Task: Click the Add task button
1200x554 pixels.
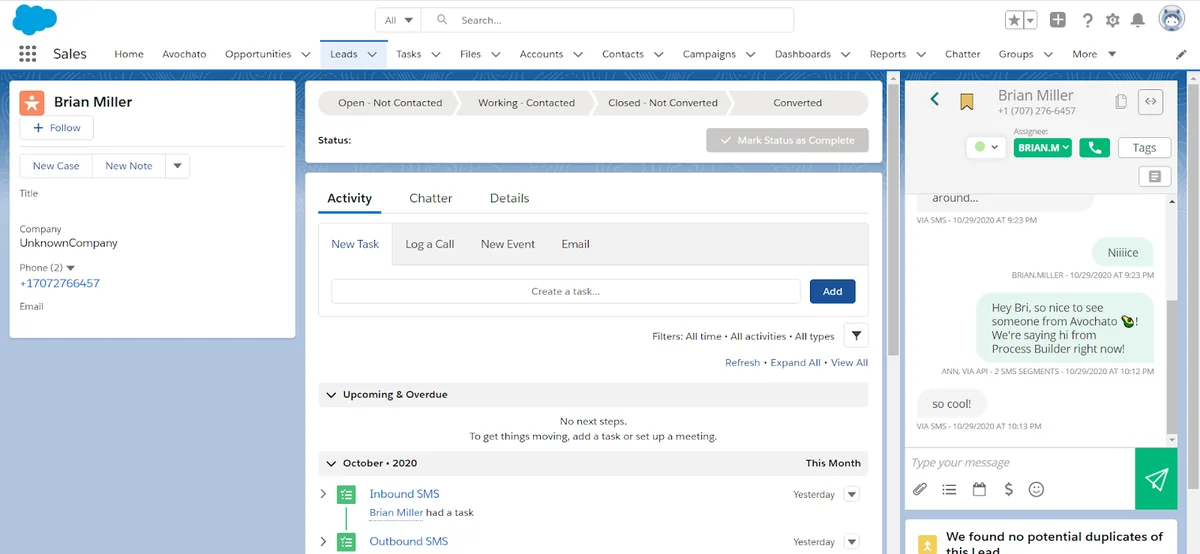Action: click(832, 291)
